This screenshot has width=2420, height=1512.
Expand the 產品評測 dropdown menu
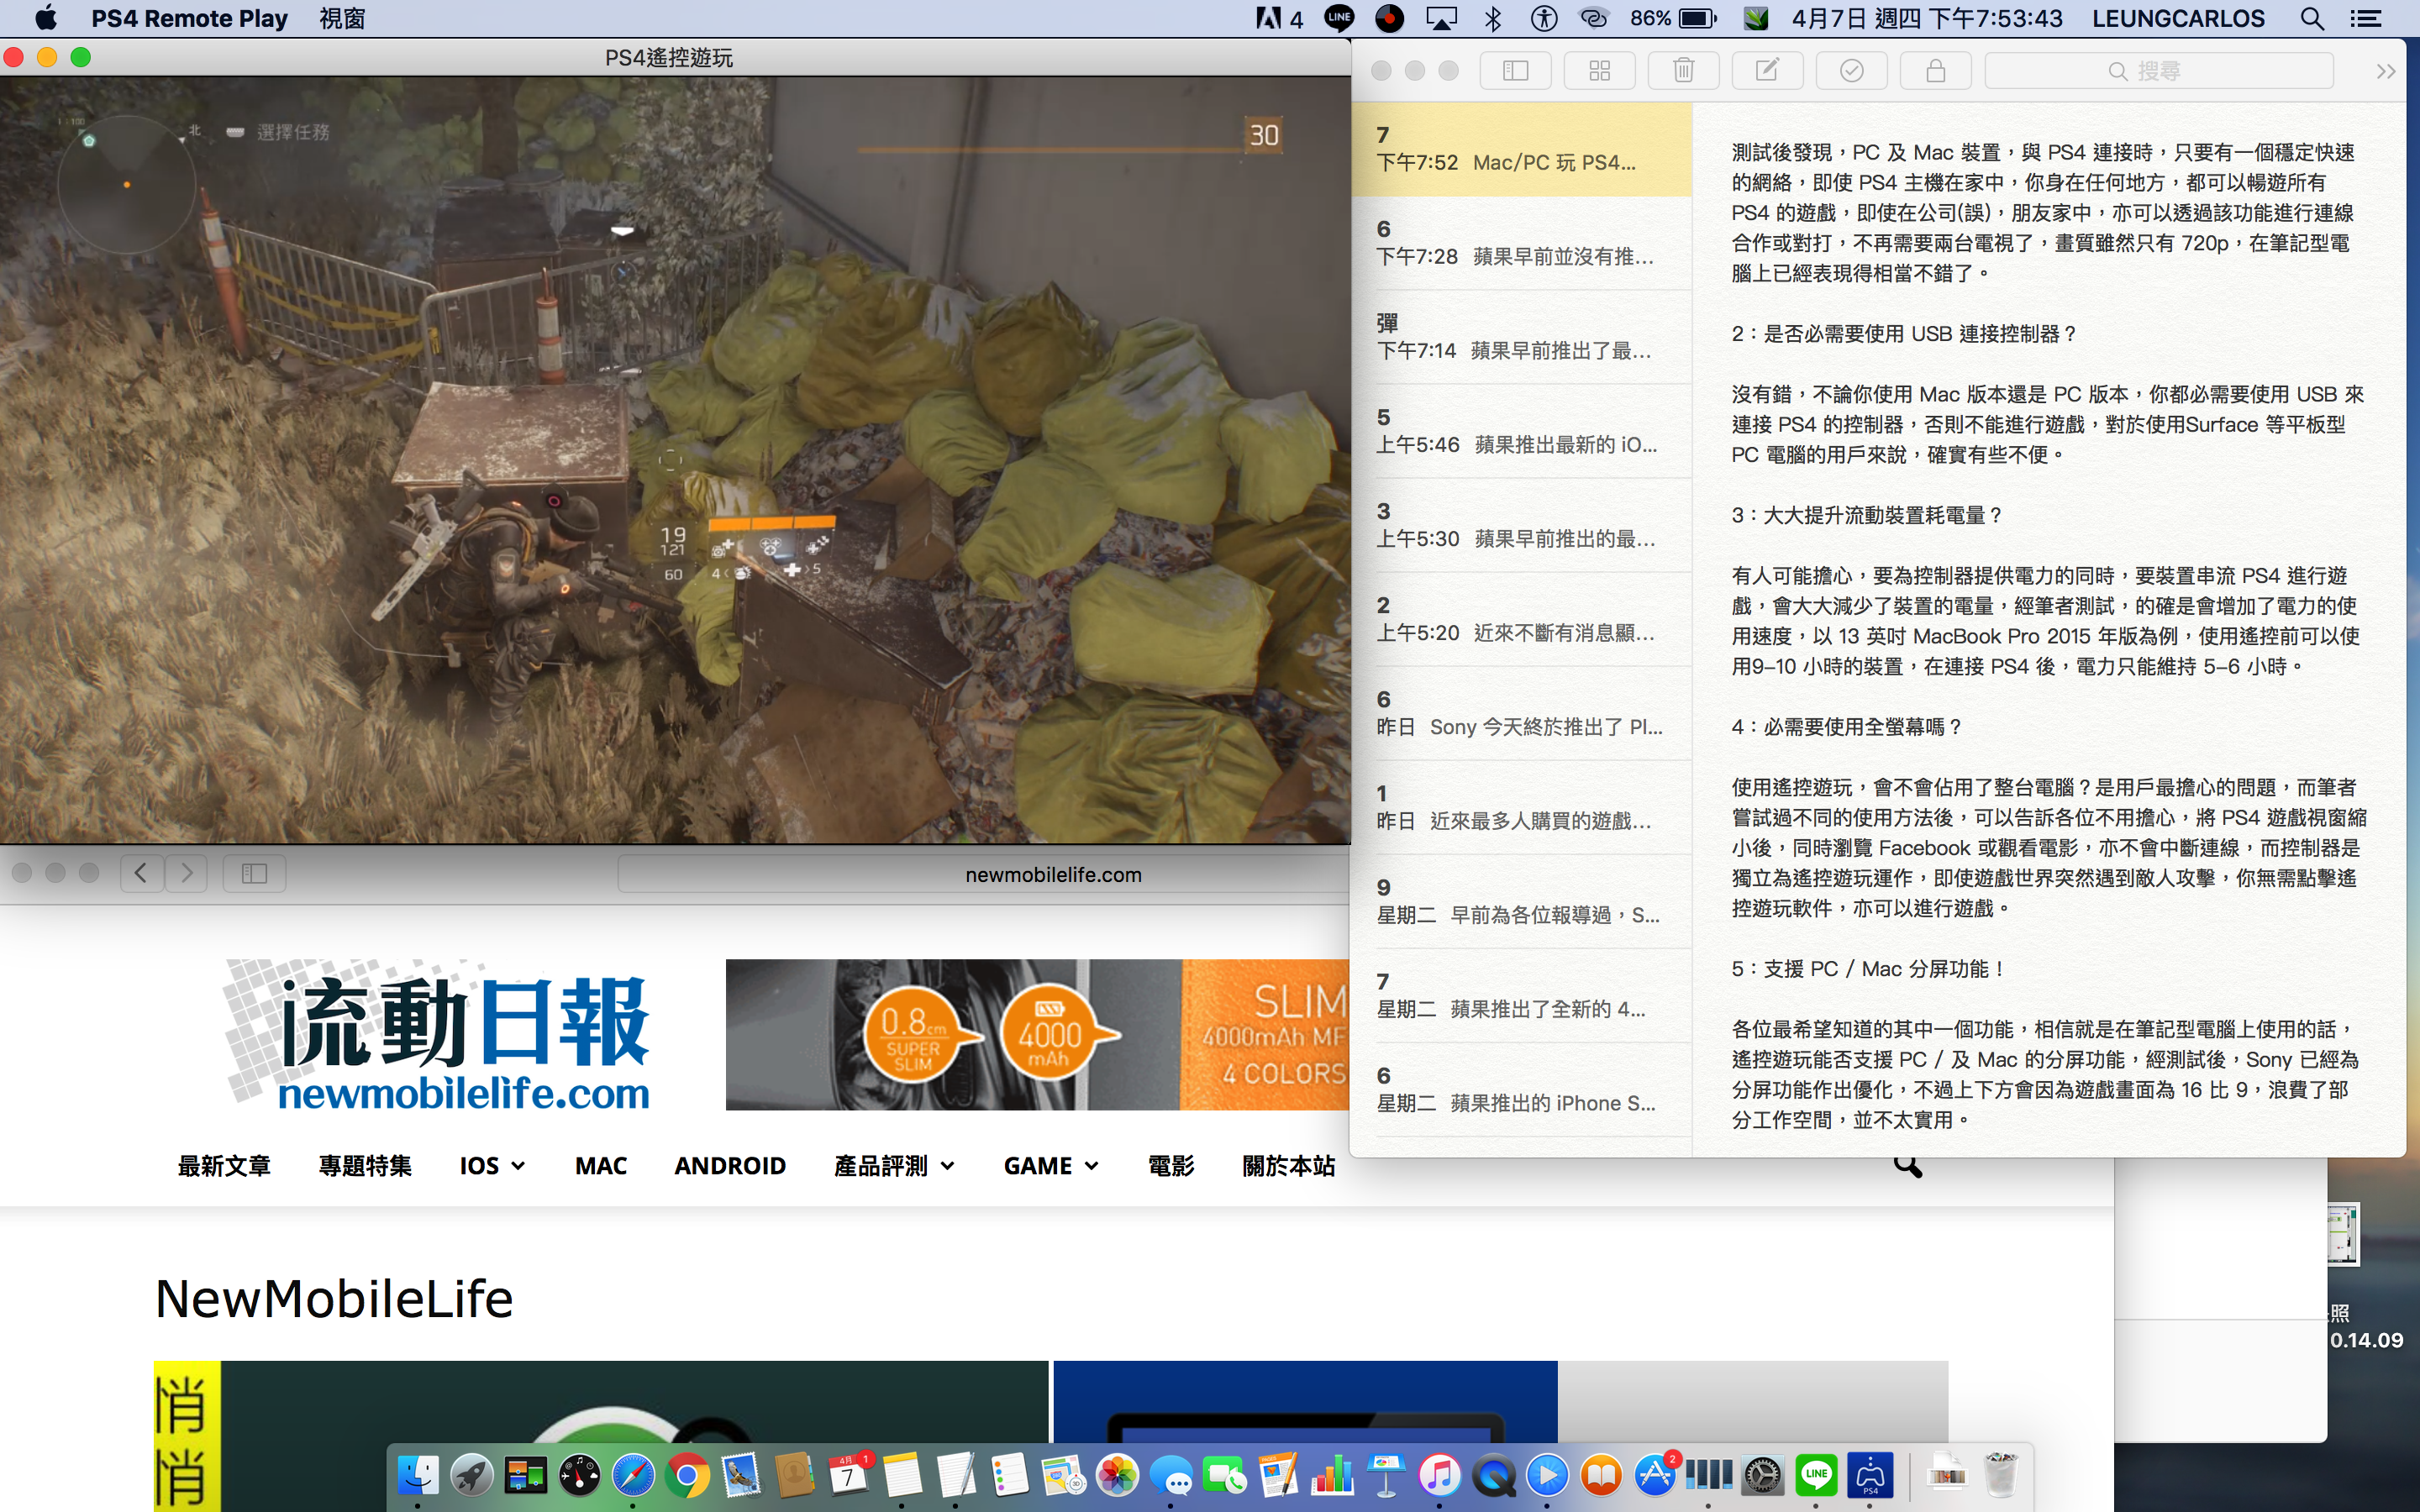coord(894,1166)
